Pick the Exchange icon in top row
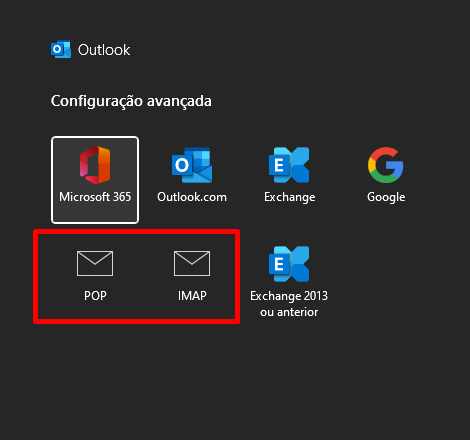The height and width of the screenshot is (440, 470). (x=289, y=165)
